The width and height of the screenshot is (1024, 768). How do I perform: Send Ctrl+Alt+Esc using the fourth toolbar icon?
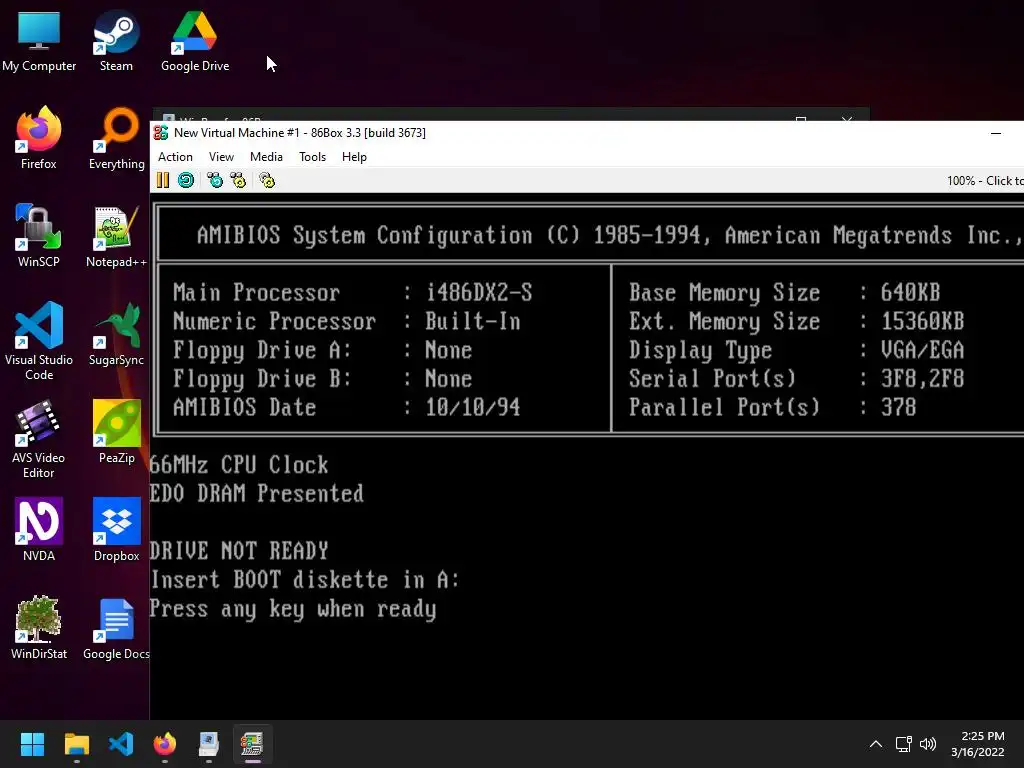click(x=238, y=180)
